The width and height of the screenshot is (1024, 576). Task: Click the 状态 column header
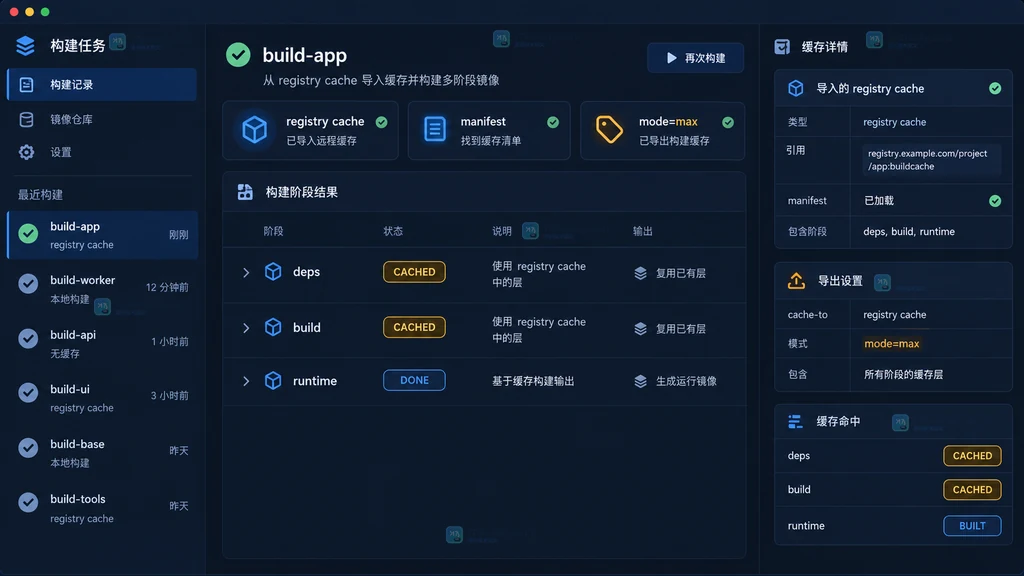click(393, 231)
